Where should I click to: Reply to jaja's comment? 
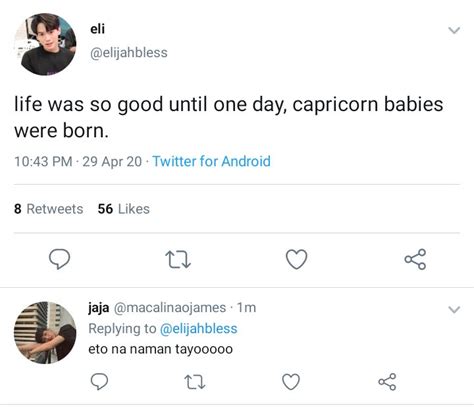pos(99,381)
